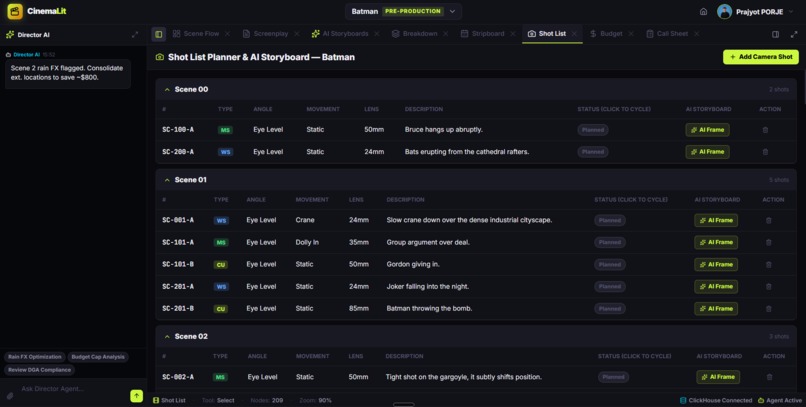Toggle the right side panel icon

pos(775,34)
